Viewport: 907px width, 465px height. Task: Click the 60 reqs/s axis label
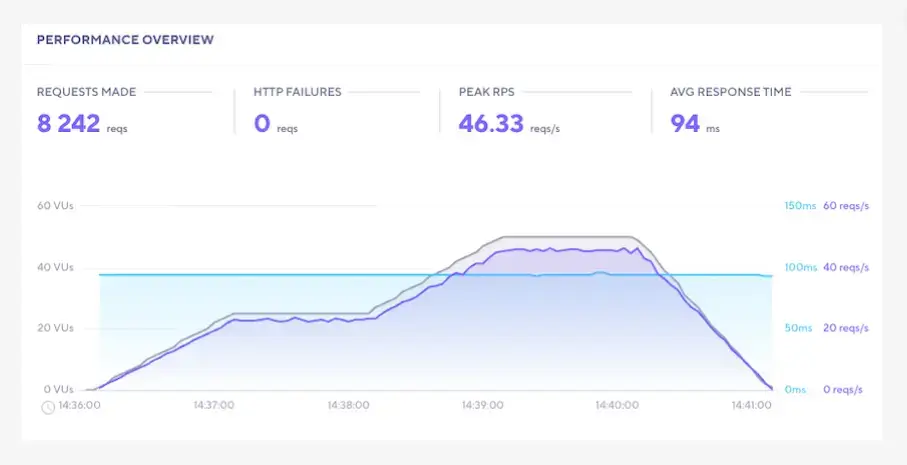tap(846, 206)
